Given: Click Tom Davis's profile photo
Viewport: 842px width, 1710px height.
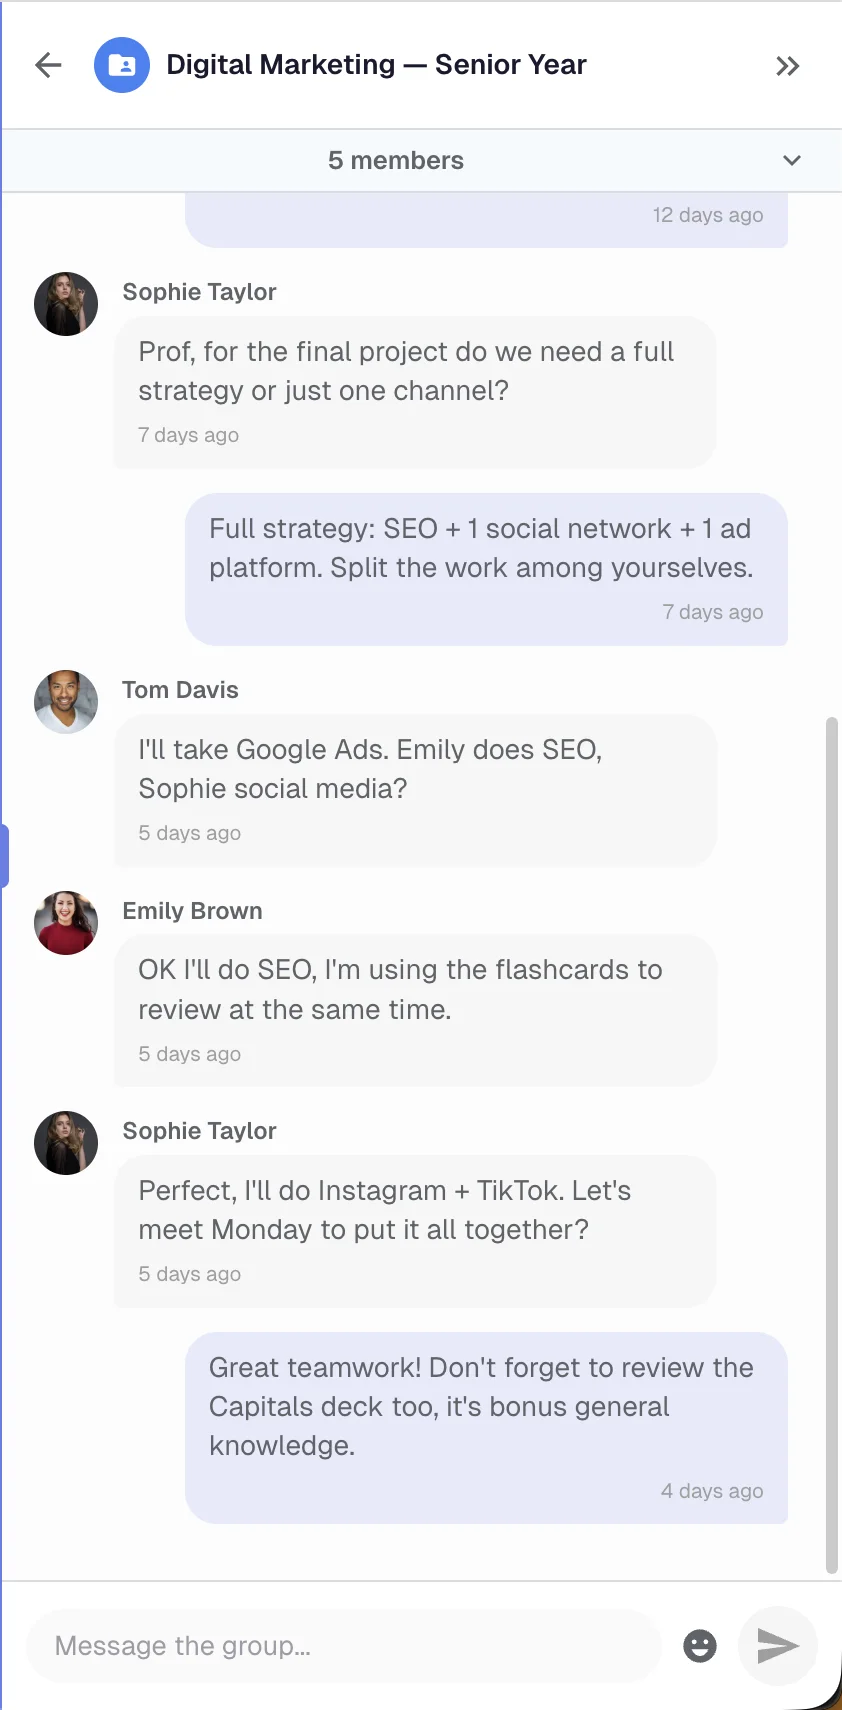Looking at the screenshot, I should 66,702.
